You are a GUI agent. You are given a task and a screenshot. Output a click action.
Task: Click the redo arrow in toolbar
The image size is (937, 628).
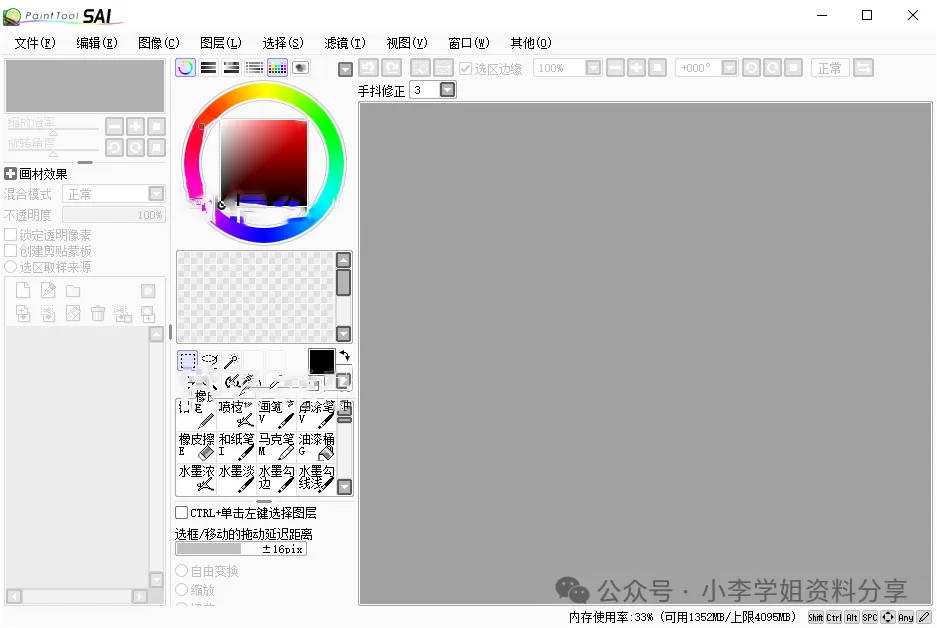[x=392, y=68]
